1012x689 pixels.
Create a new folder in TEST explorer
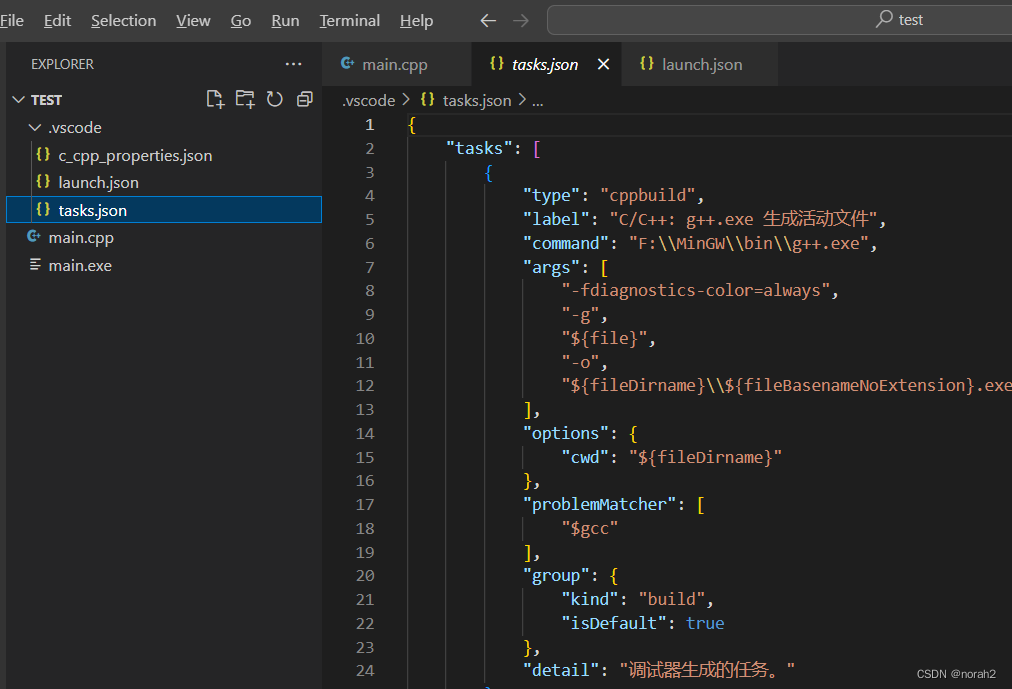point(245,99)
